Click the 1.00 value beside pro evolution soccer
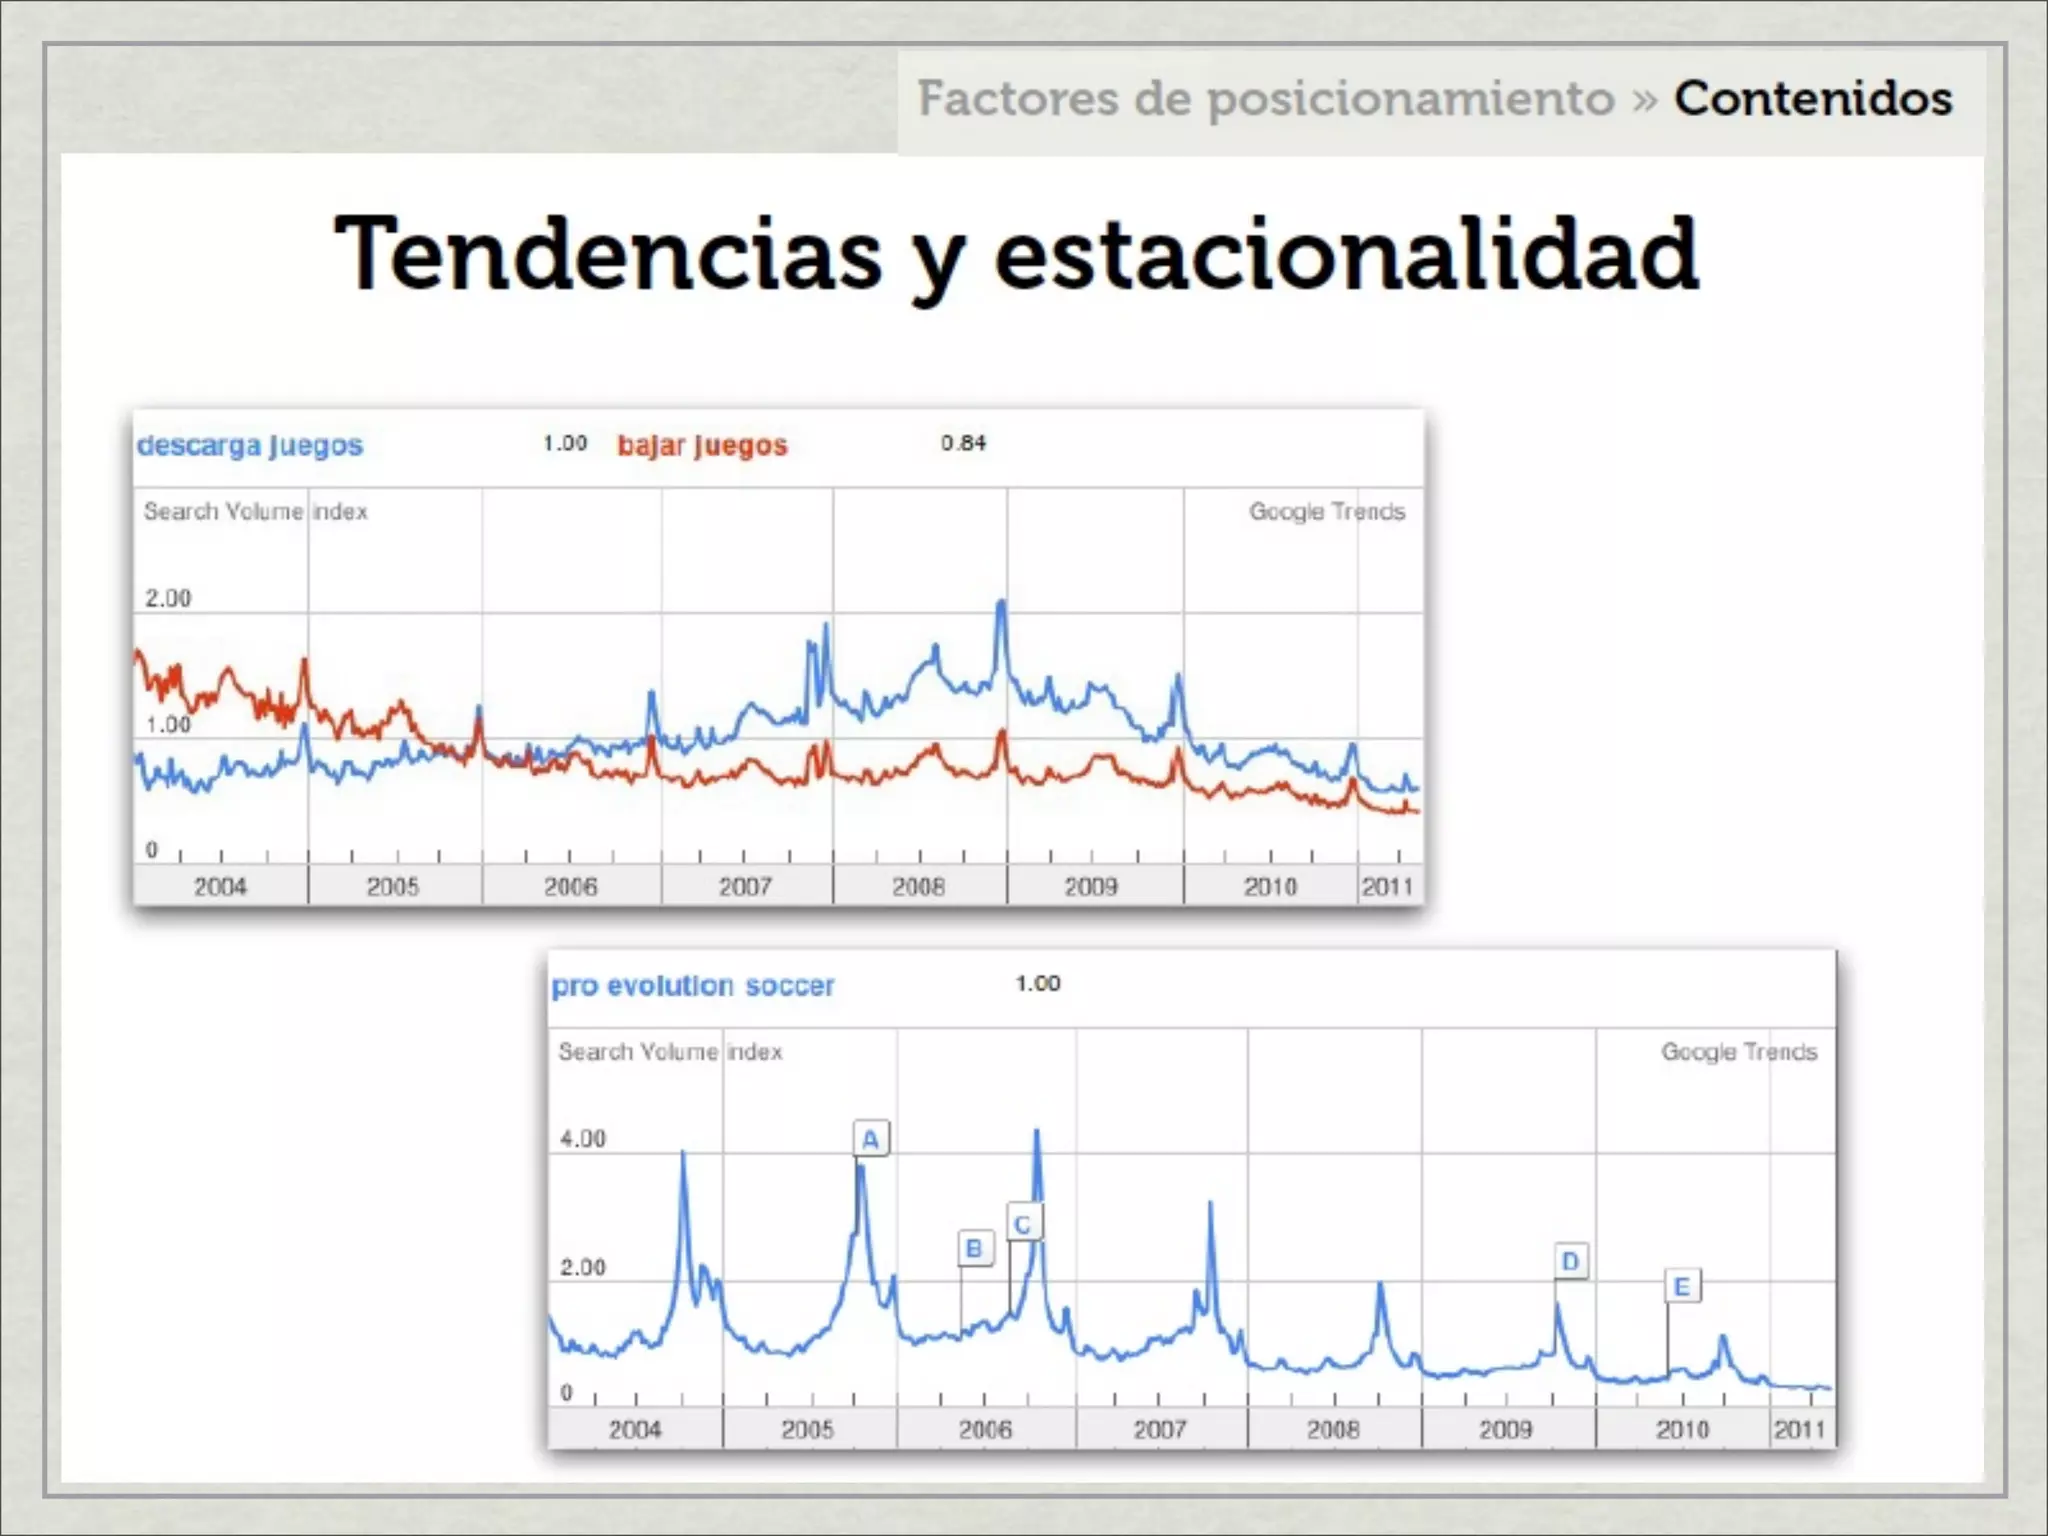This screenshot has height=1536, width=2048. (x=1038, y=984)
